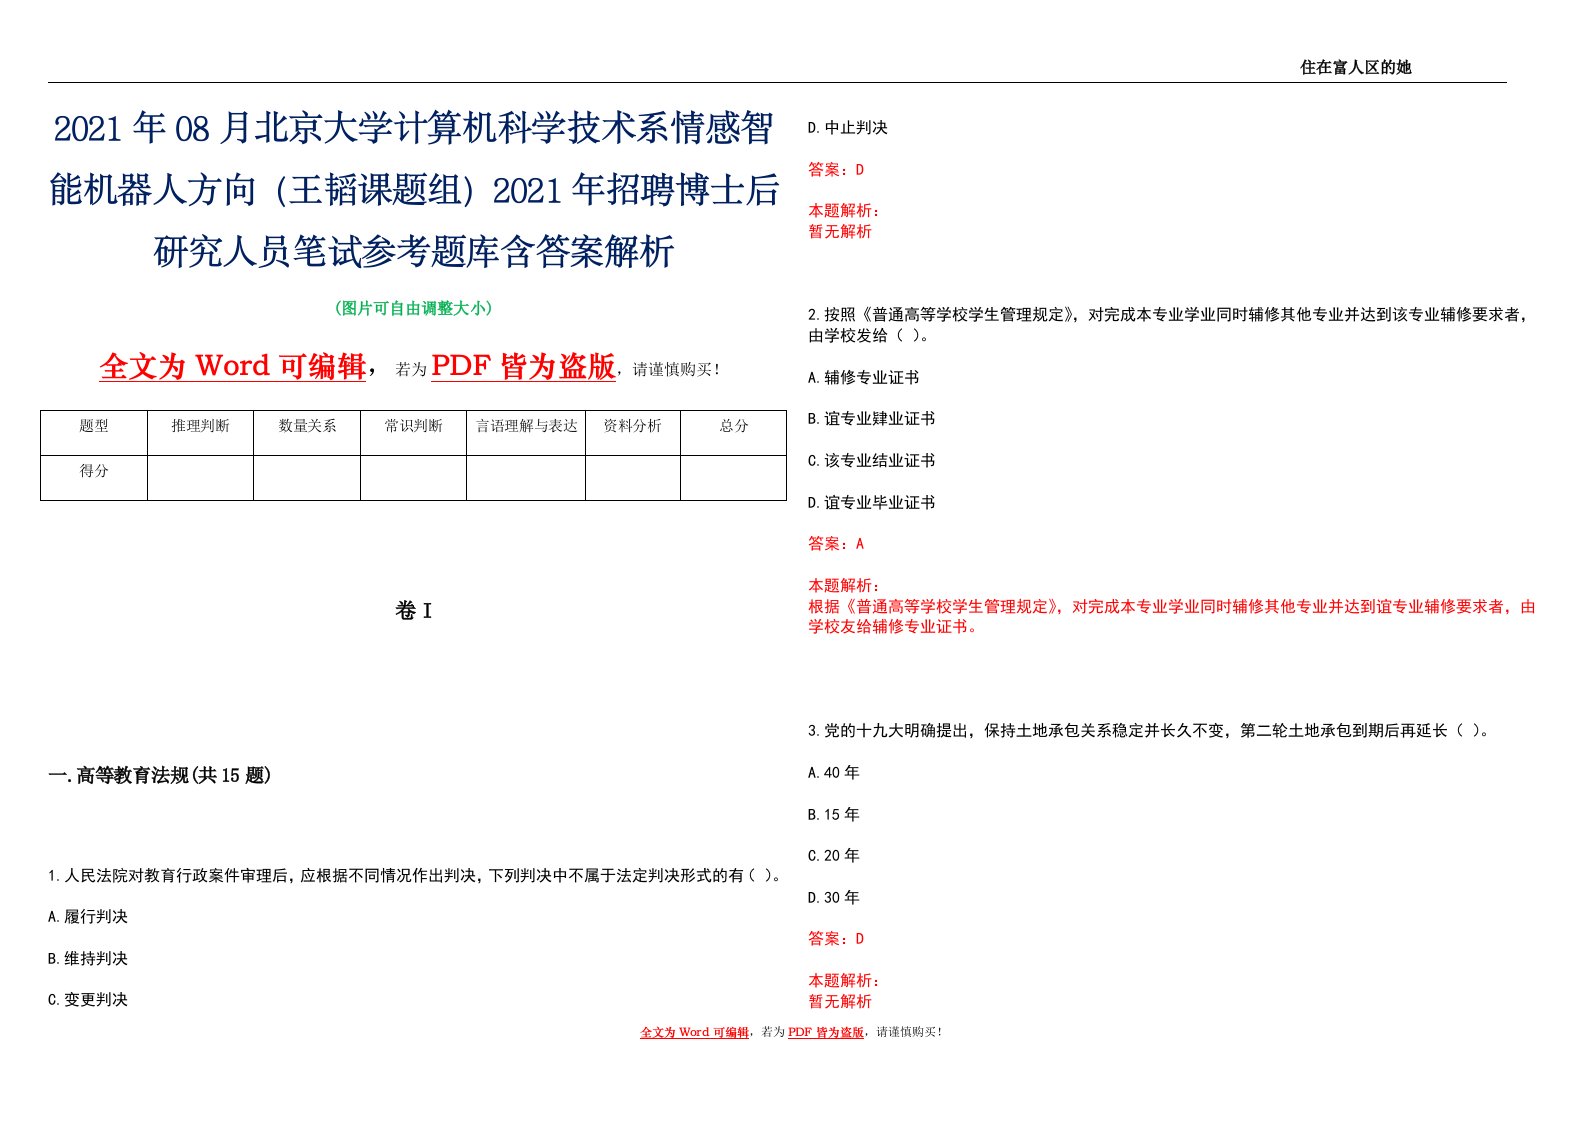Click the red 答案：A line
Viewport: 1587px width, 1122px height.
(x=836, y=544)
